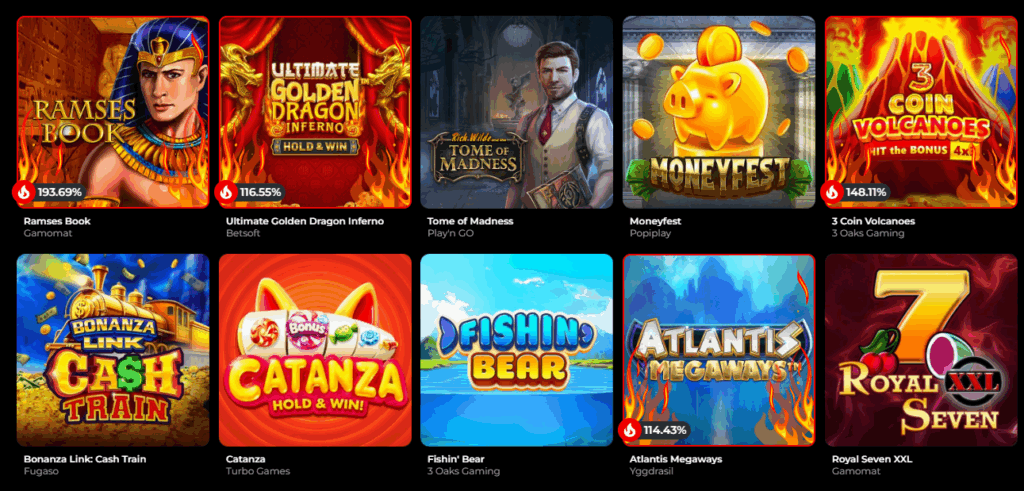Select the Fishin' Bear title link
1024x491 pixels.
455,459
